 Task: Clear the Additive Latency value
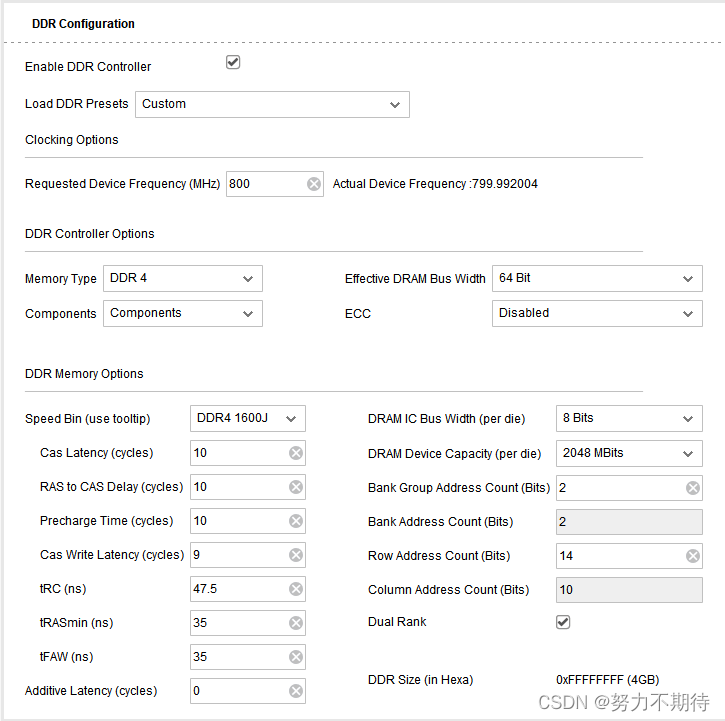(296, 691)
